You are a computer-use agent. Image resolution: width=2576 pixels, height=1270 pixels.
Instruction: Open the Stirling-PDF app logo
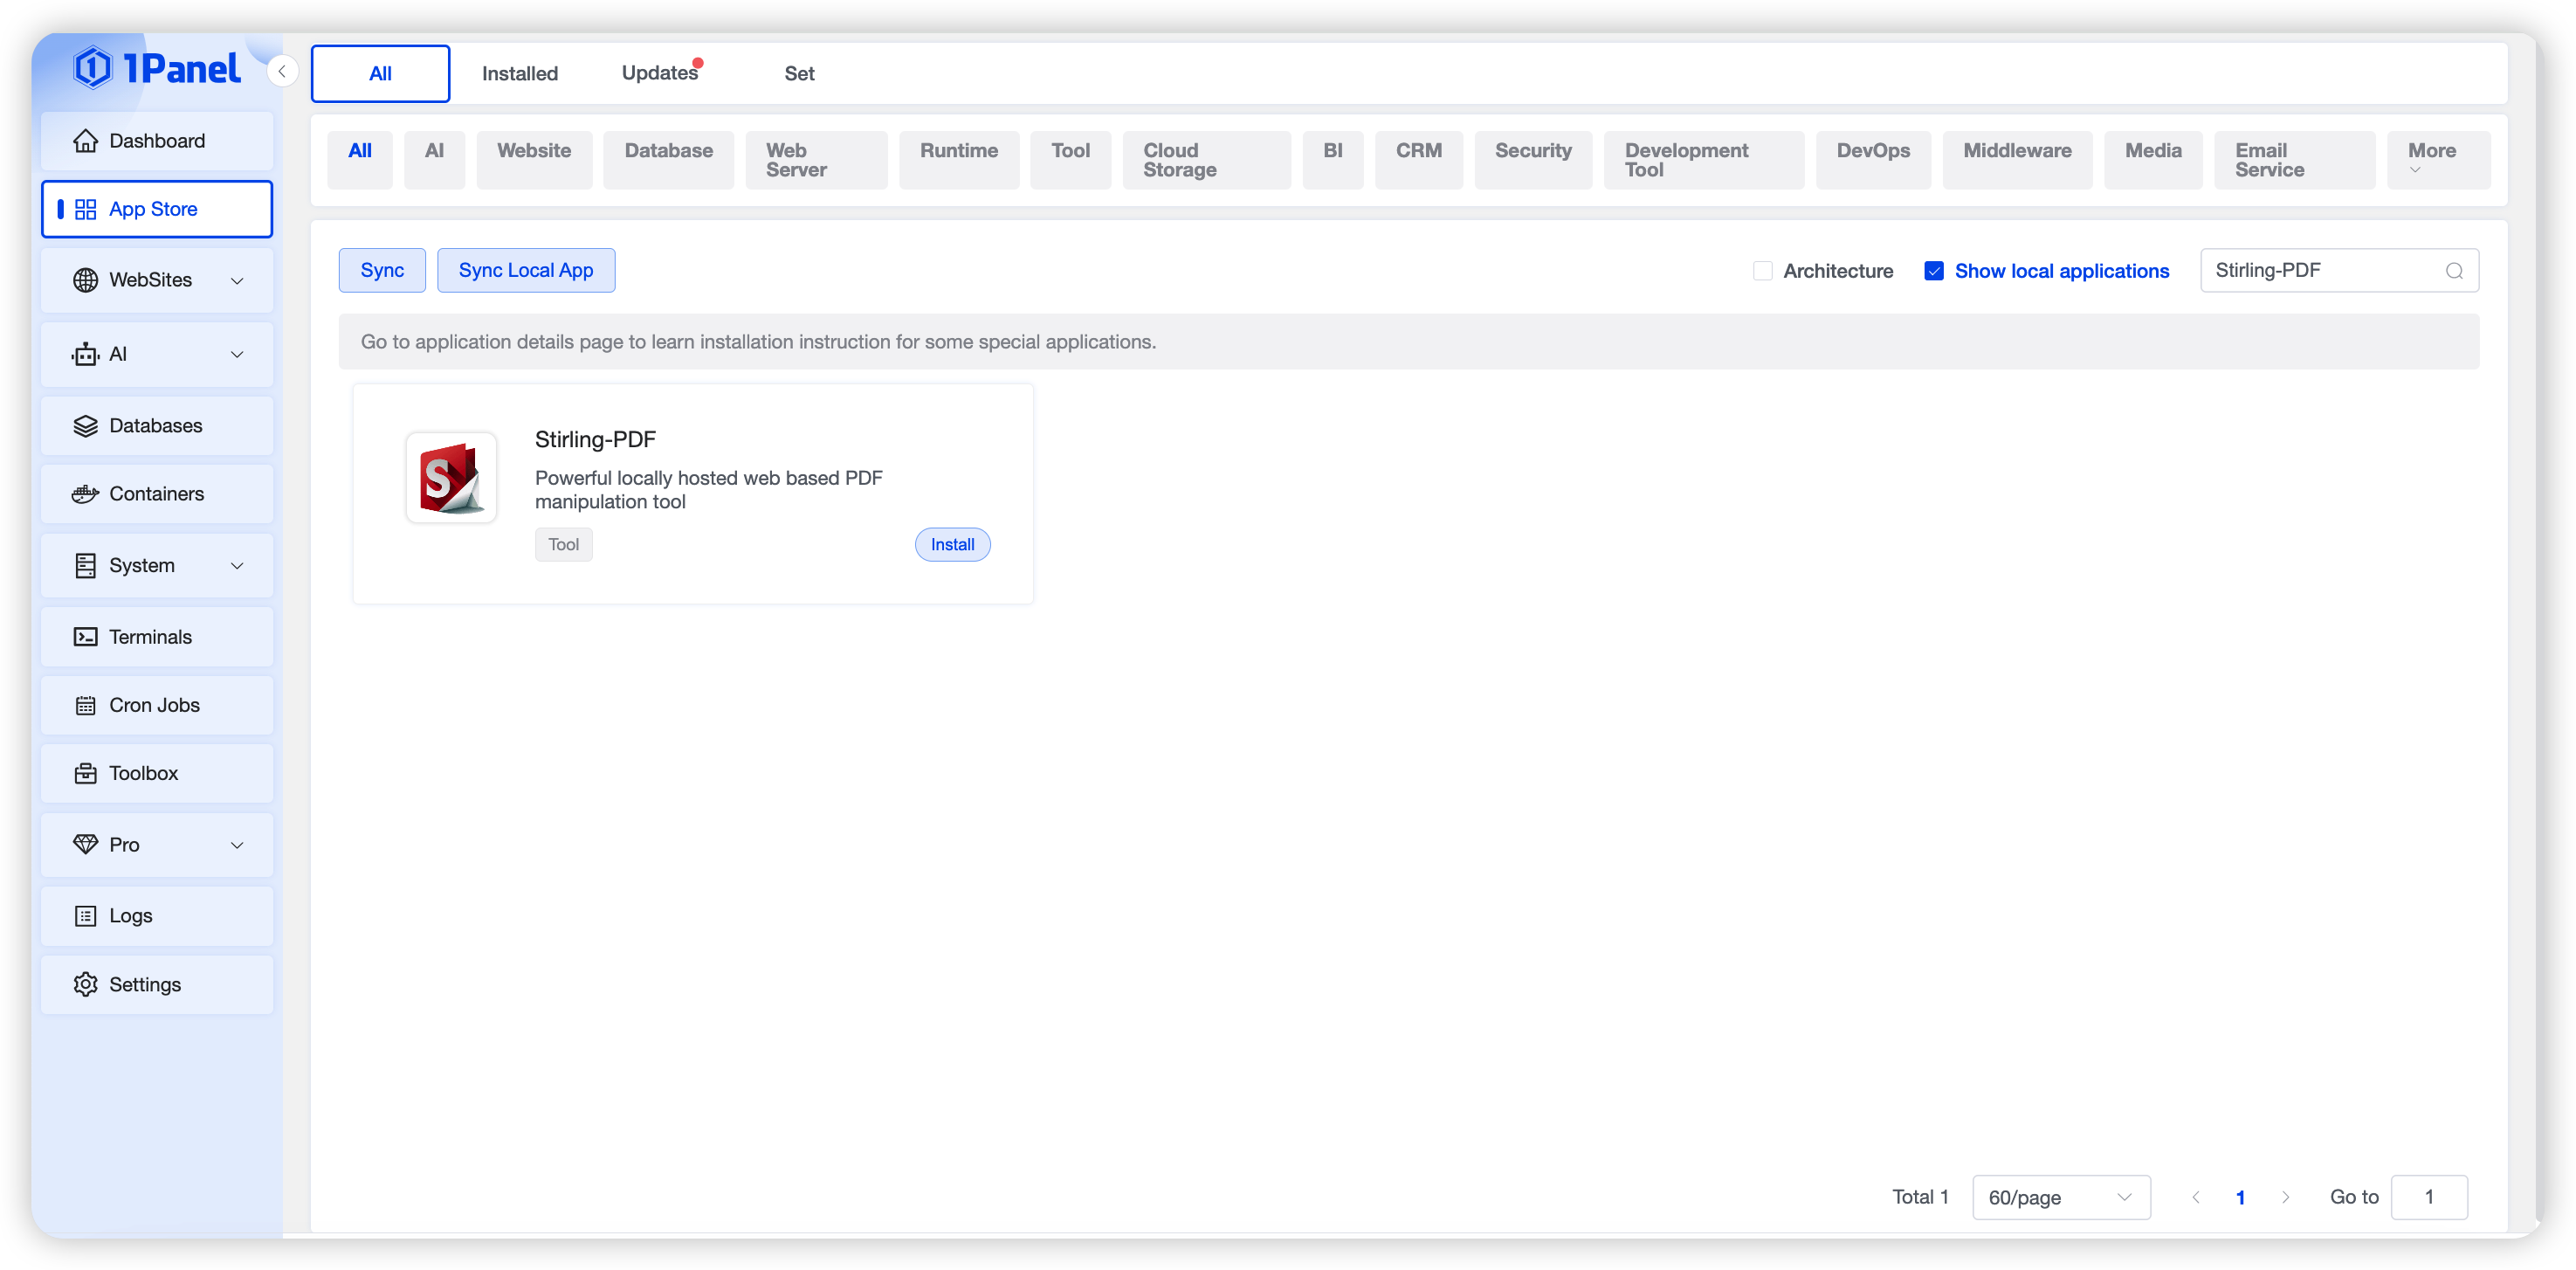pyautogui.click(x=451, y=478)
